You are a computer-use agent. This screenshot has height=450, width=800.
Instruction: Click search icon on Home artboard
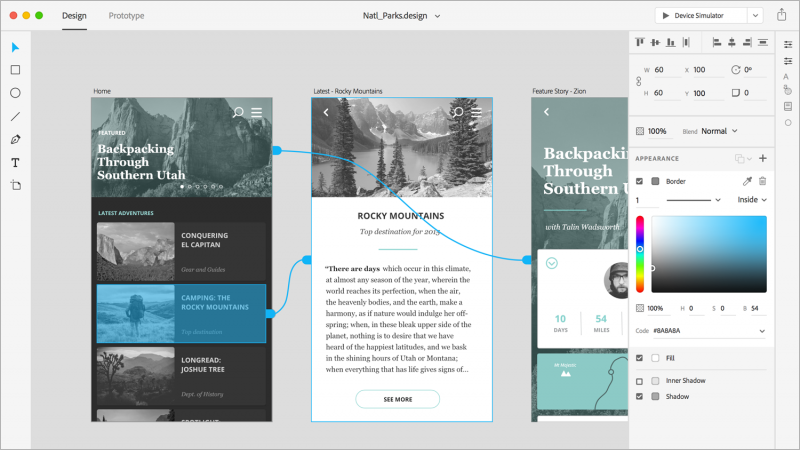tap(238, 112)
